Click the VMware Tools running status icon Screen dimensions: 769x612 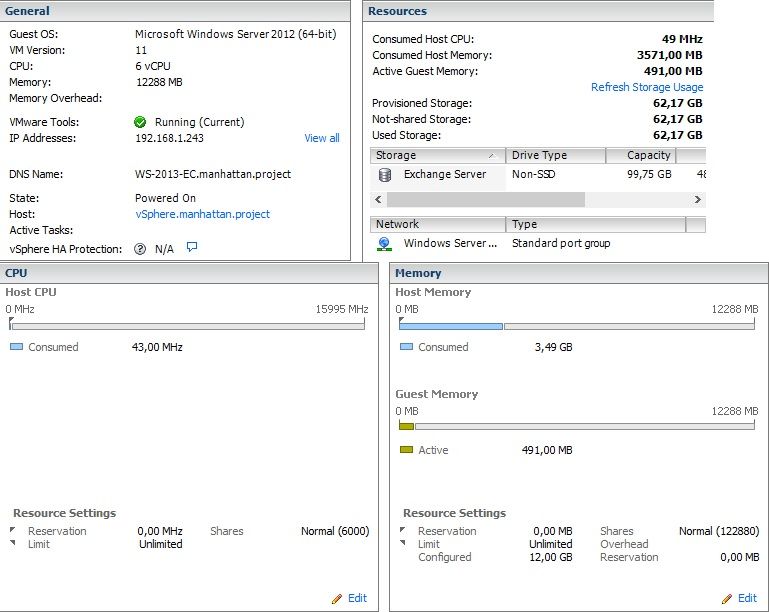141,122
